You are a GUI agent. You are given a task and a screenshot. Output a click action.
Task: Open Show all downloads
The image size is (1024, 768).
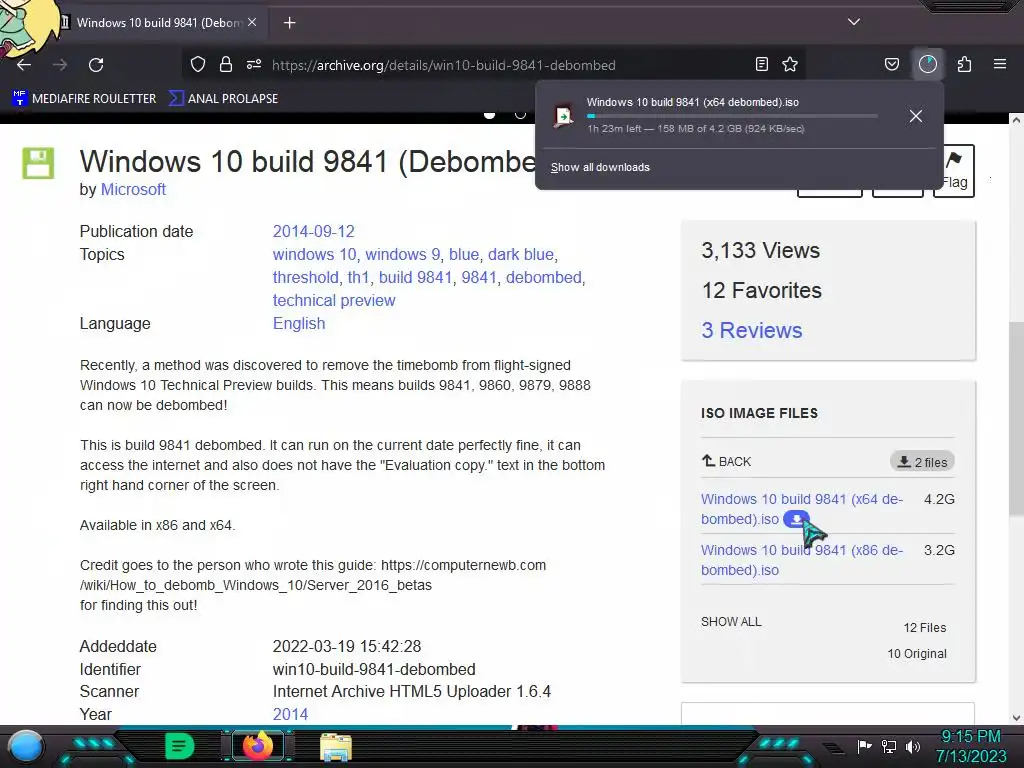[600, 167]
